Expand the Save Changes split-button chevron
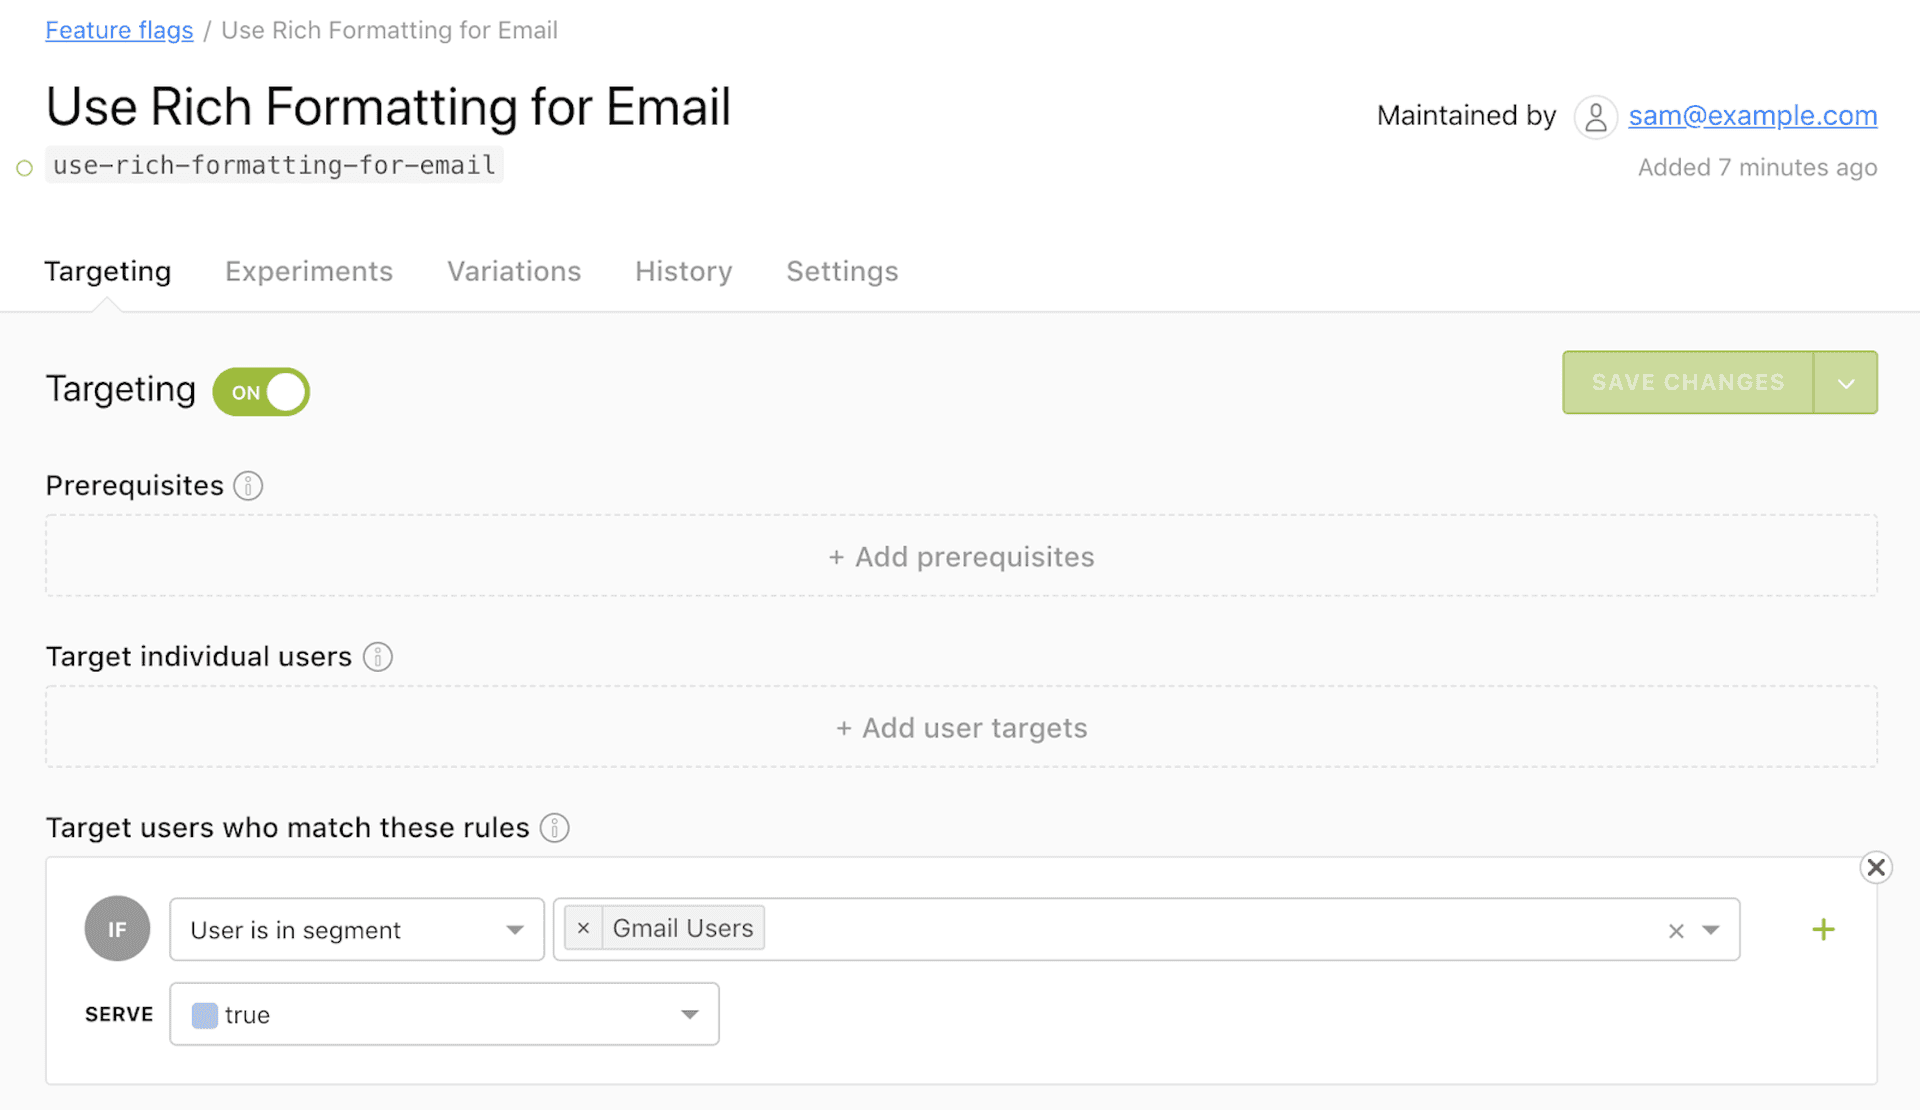Screen dimensions: 1920x1110 [x=1845, y=382]
